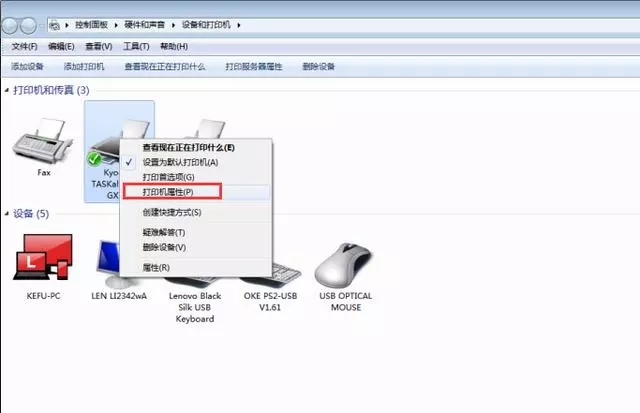Image resolution: width=640 pixels, height=413 pixels.
Task: Open the 帮助(H) menu
Action: [174, 47]
